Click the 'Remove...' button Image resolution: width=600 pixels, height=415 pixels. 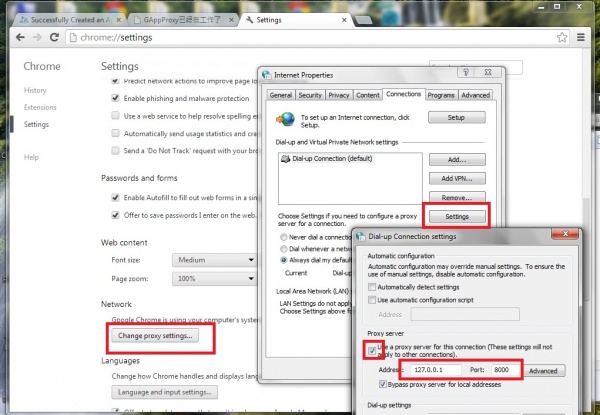pos(457,197)
